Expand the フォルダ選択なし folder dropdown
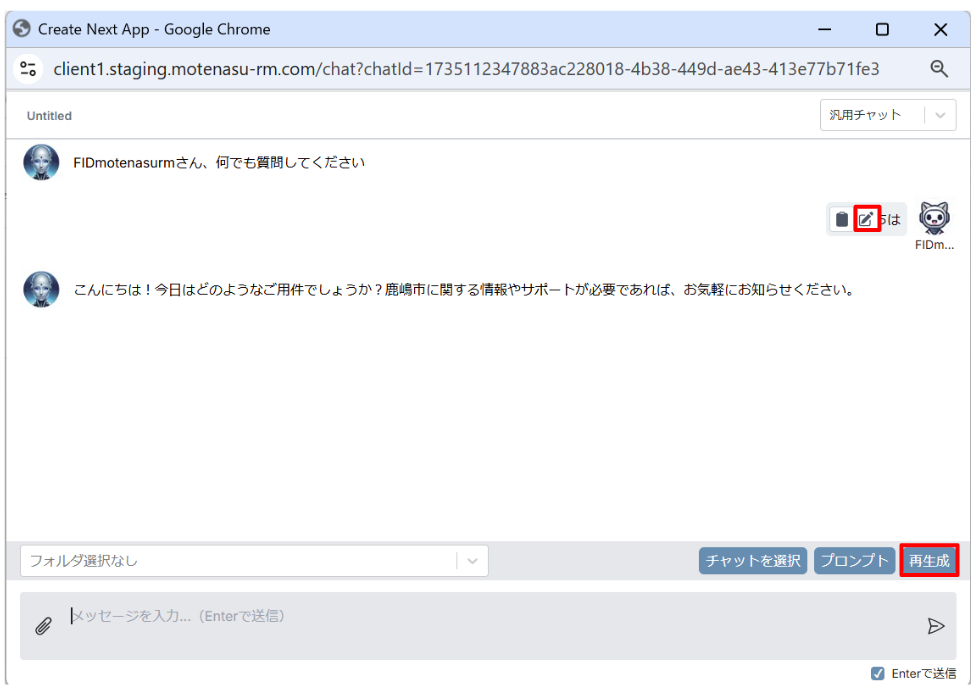Screen dimensions: 978x696 254,561
